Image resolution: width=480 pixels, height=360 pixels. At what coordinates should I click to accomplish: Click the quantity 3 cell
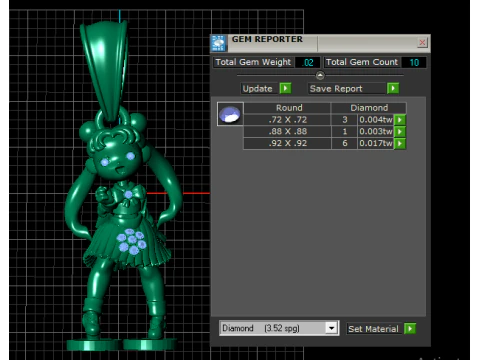pyautogui.click(x=345, y=120)
